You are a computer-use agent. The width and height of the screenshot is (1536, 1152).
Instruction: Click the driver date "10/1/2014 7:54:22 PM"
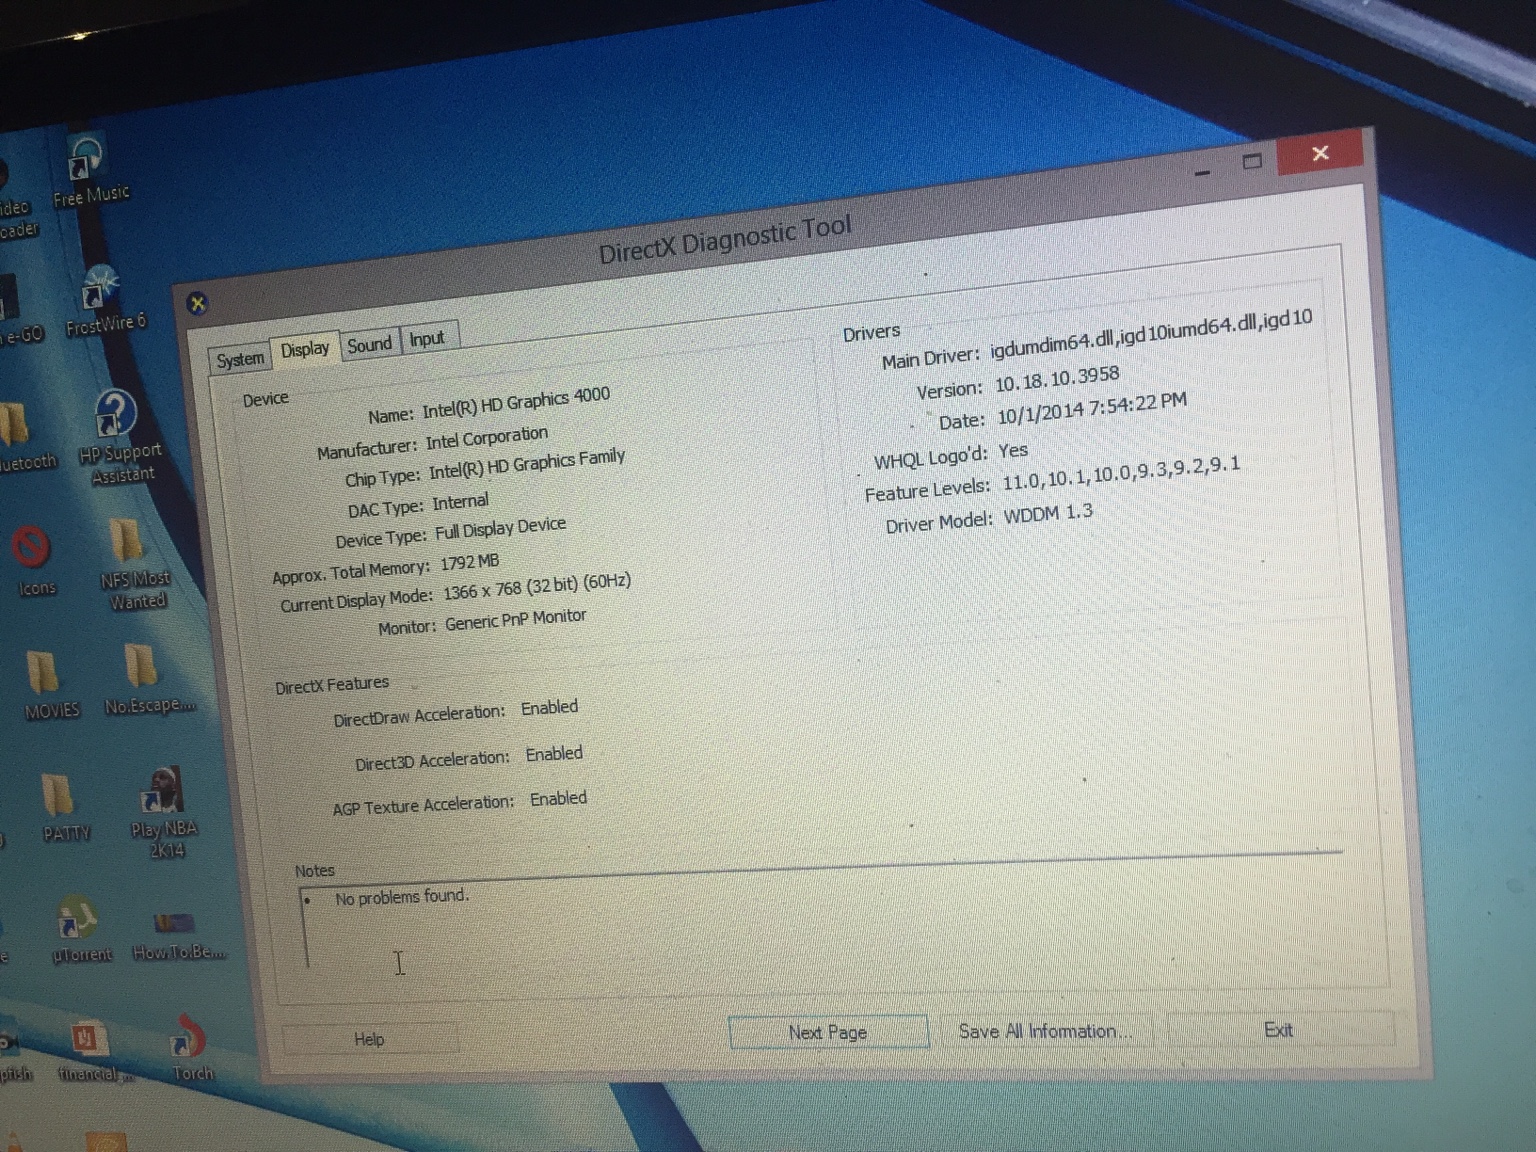(x=1092, y=408)
